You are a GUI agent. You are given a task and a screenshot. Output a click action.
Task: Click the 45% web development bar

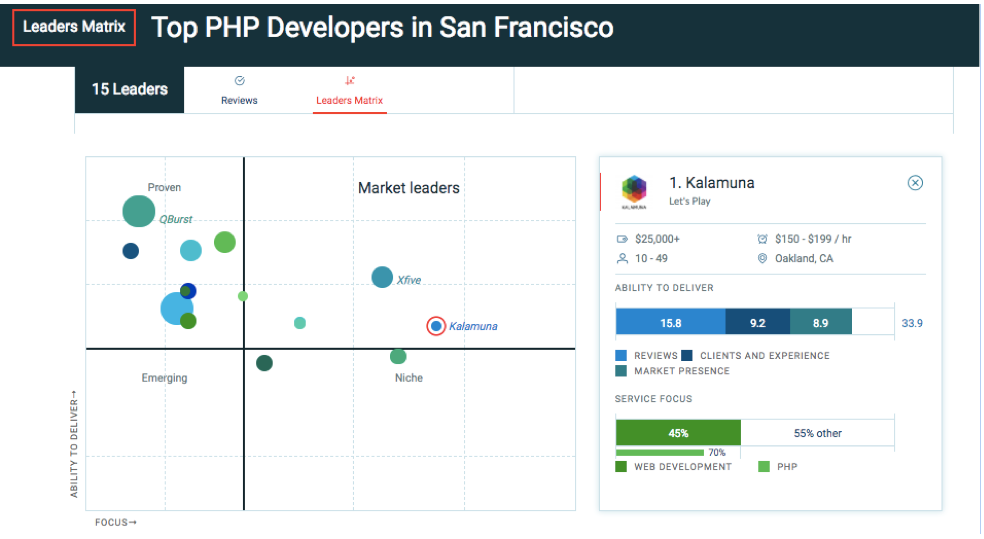click(x=678, y=433)
